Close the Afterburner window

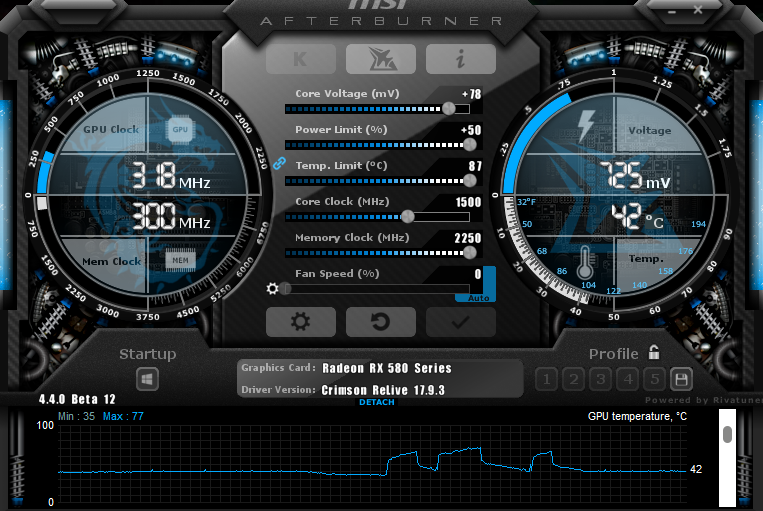click(x=698, y=9)
